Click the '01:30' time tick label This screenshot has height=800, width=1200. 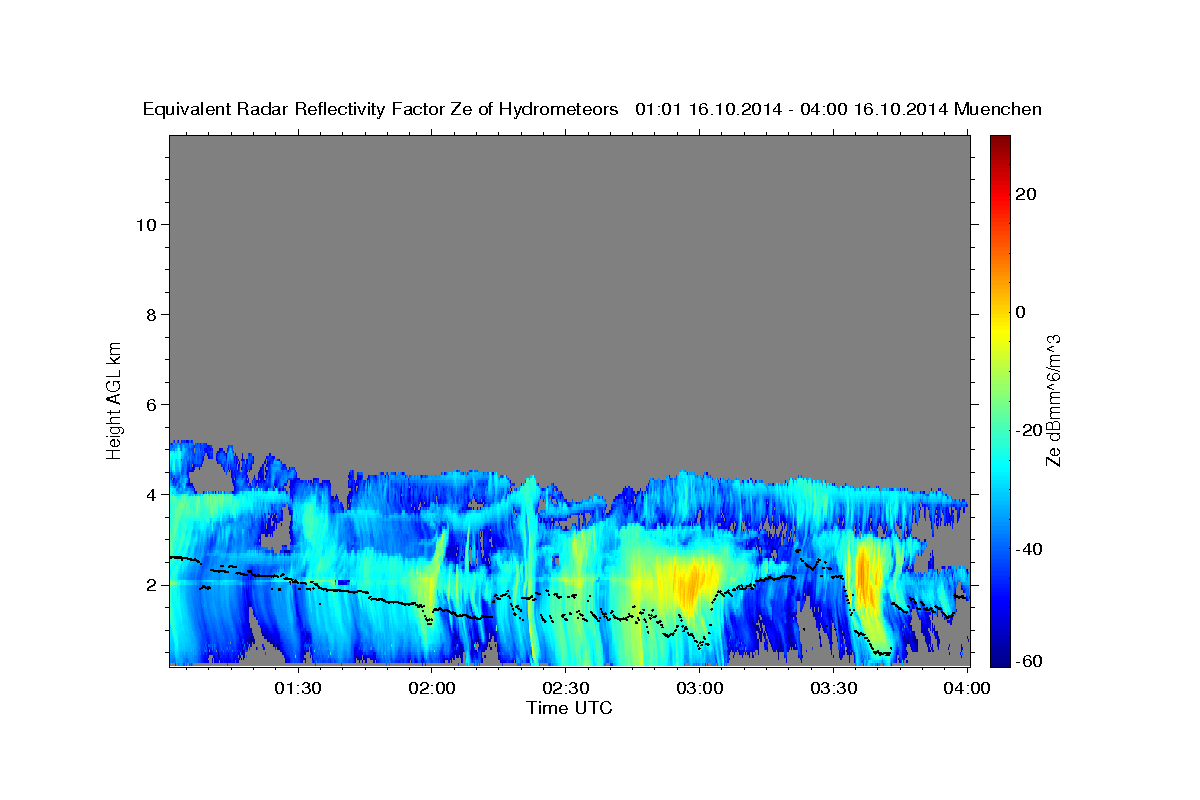tap(297, 688)
